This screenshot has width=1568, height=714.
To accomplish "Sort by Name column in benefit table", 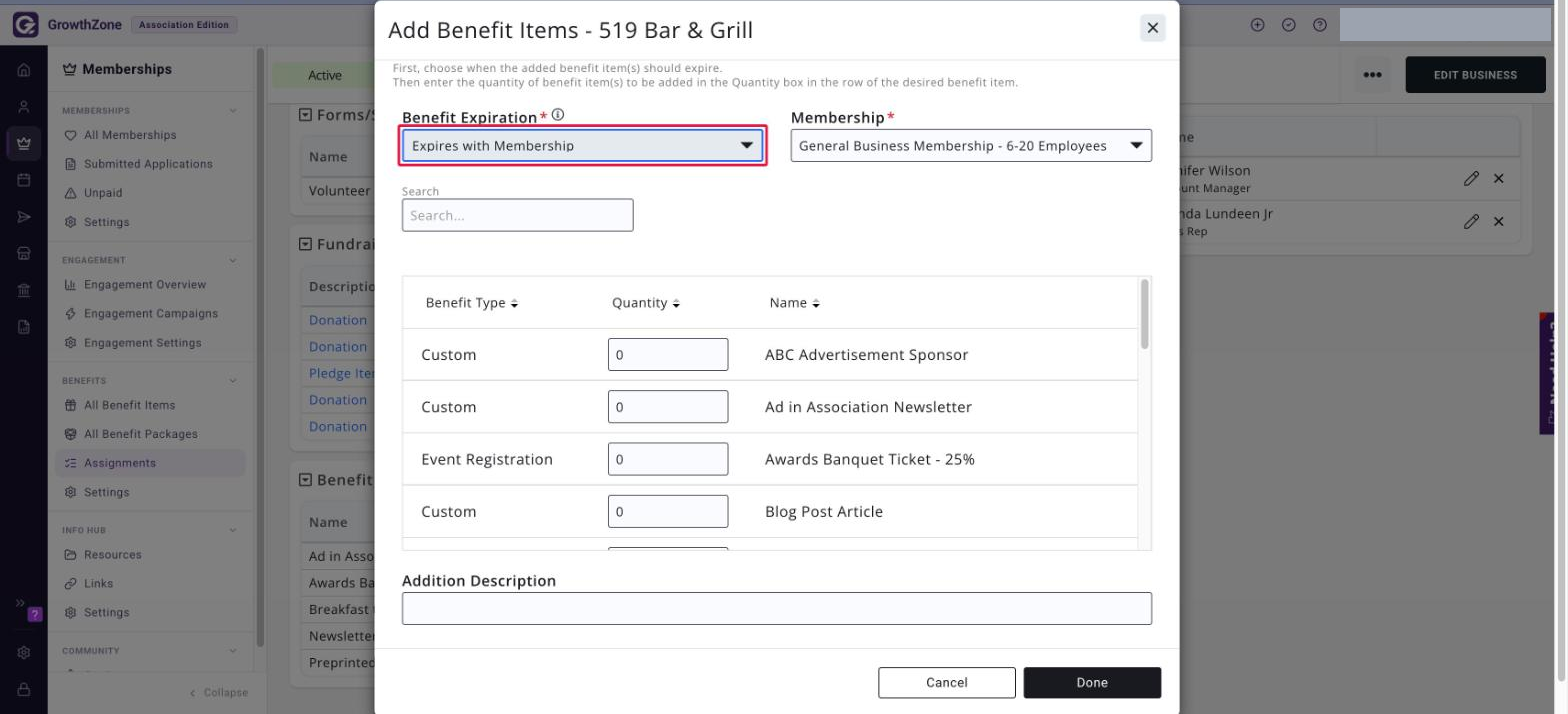I will point(795,303).
